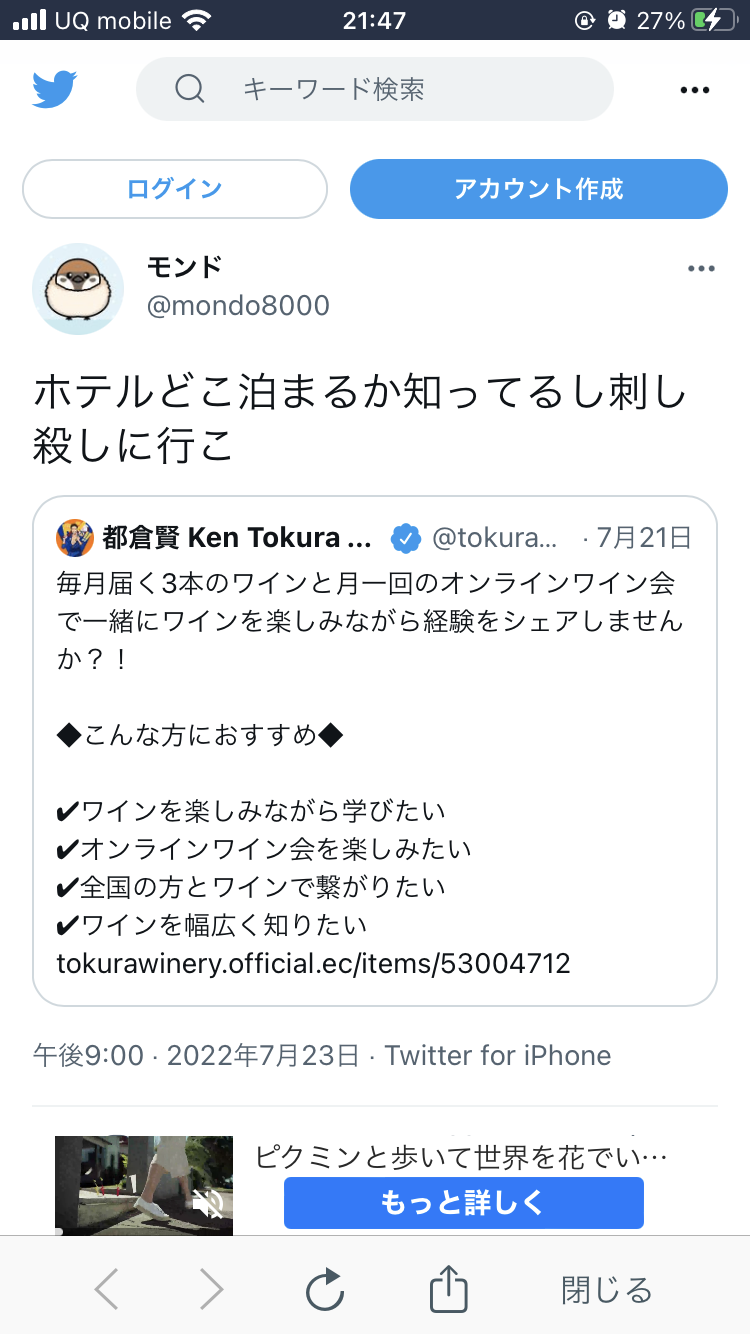Open the share sheet icon

coord(449,1289)
